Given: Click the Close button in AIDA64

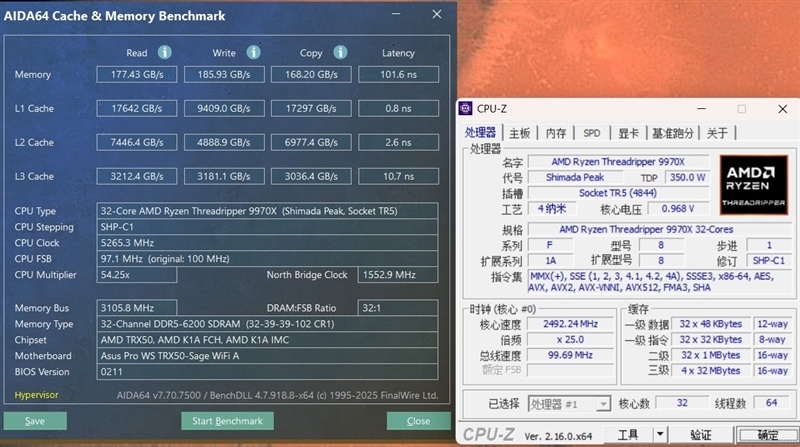Looking at the screenshot, I should tap(418, 421).
